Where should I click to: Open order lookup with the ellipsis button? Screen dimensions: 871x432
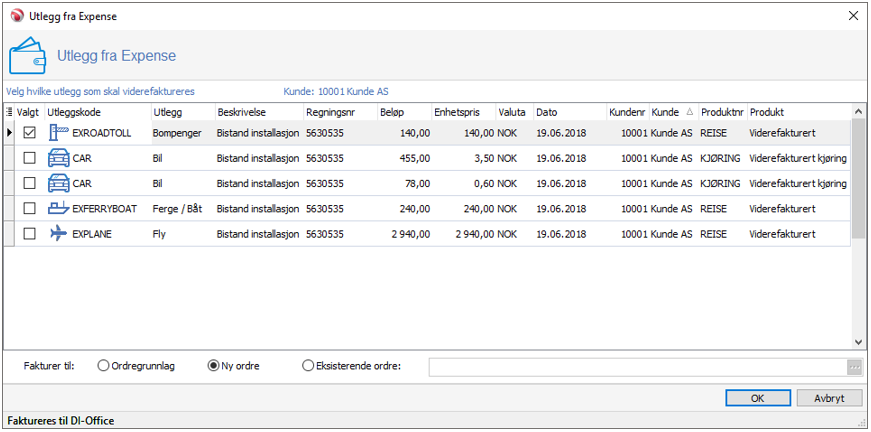853,367
